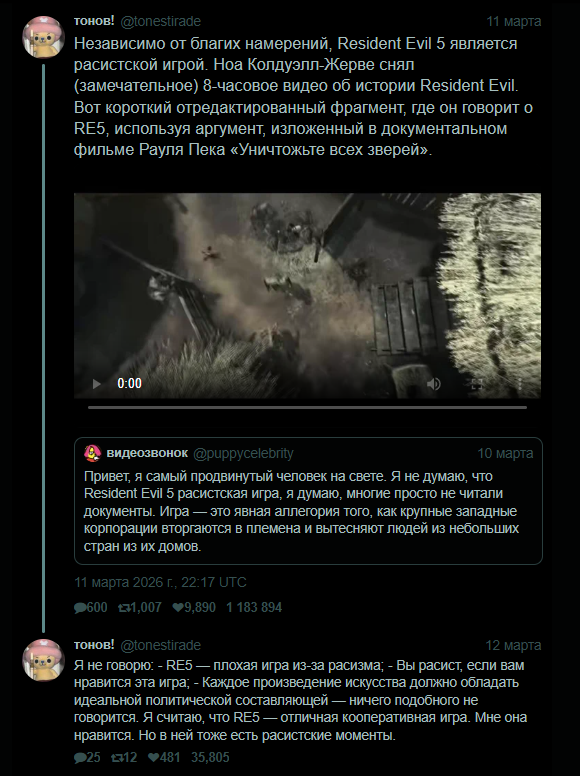The width and height of the screenshot is (580, 776).
Task: Open the avatar on the second tweet
Action: tap(44, 660)
